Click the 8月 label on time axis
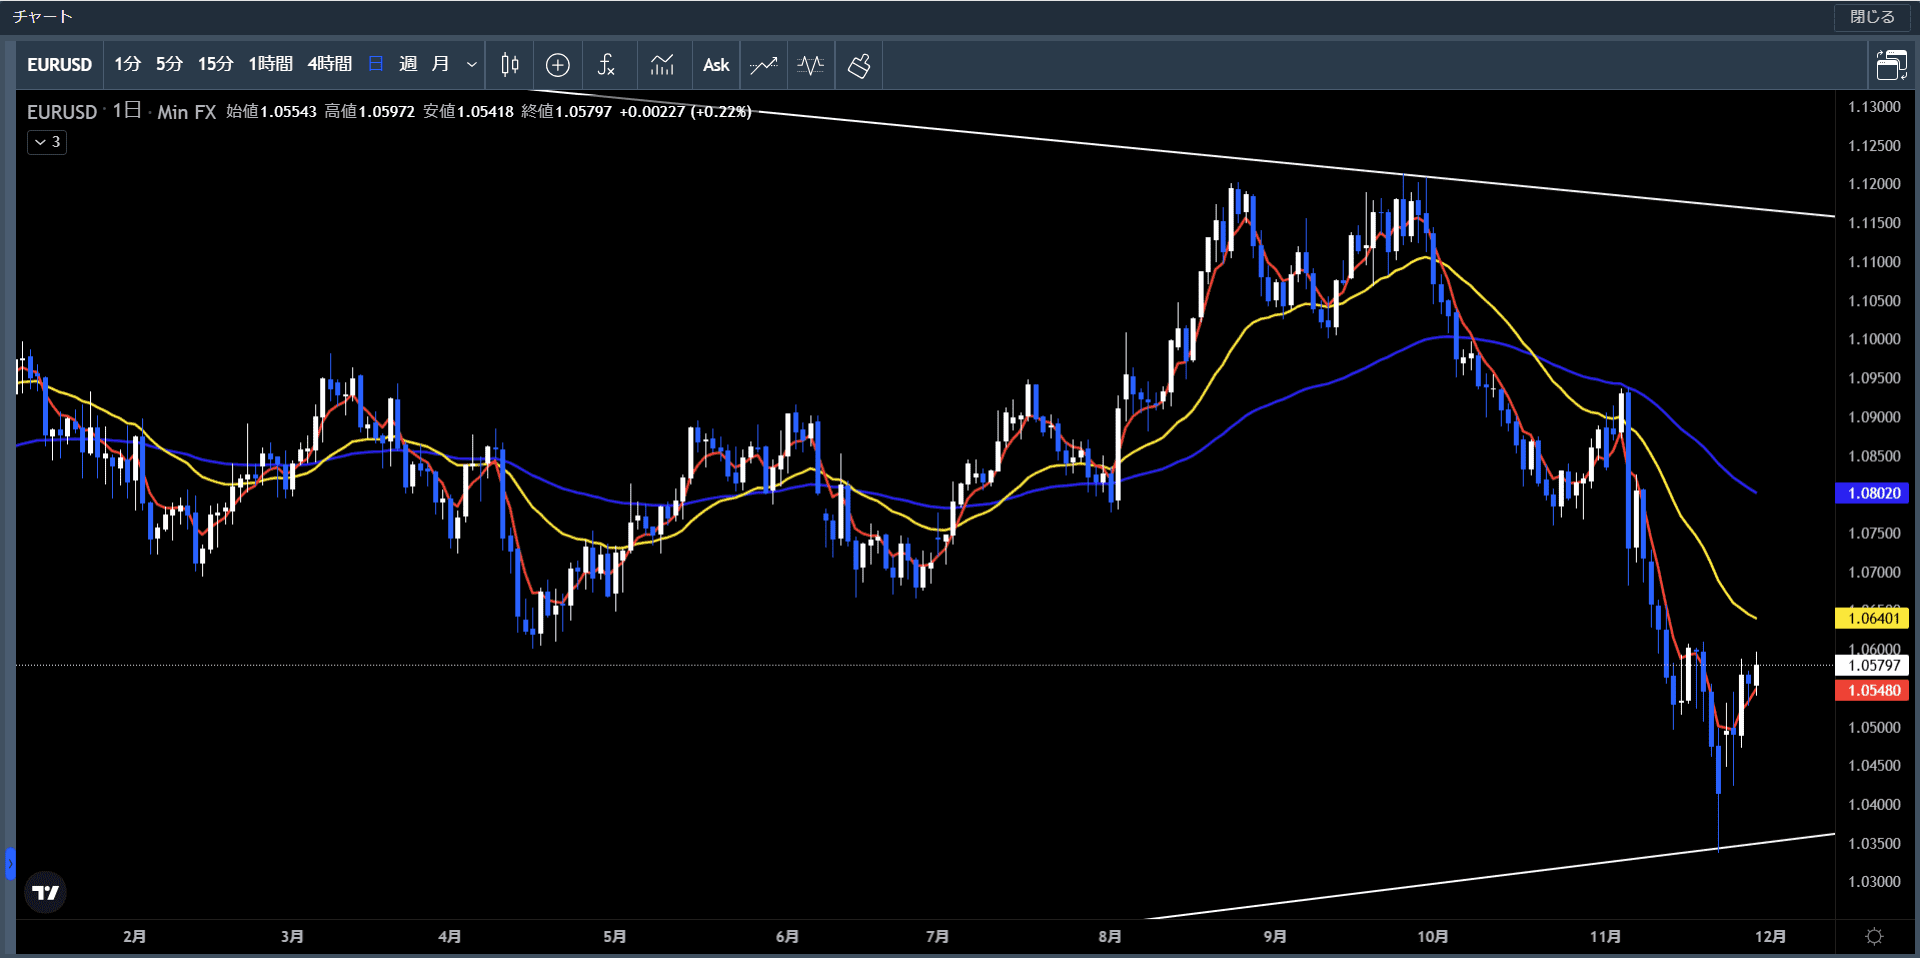Screen dimensions: 1920x958 [1110, 936]
